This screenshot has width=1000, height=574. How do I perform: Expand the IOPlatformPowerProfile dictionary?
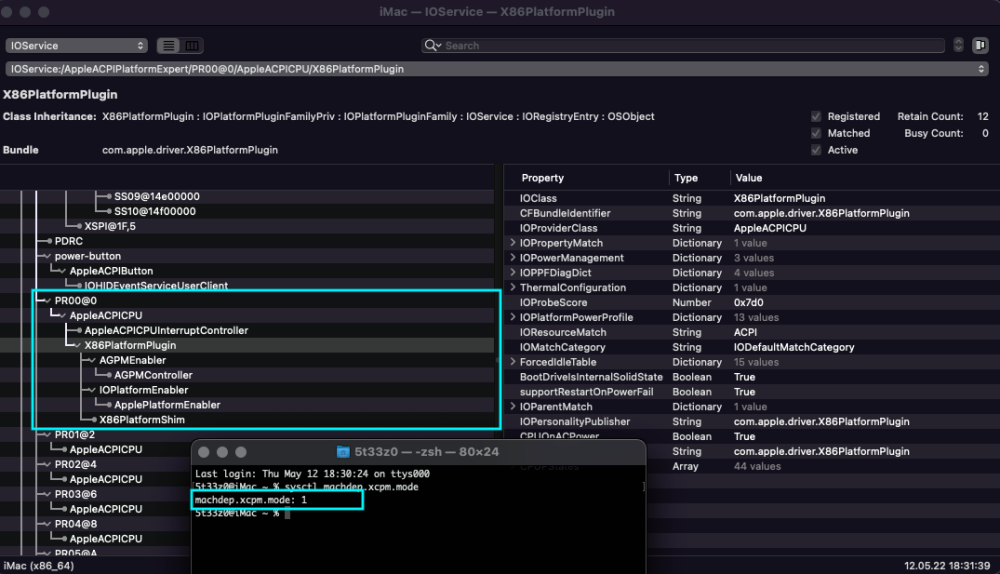pyautogui.click(x=513, y=317)
